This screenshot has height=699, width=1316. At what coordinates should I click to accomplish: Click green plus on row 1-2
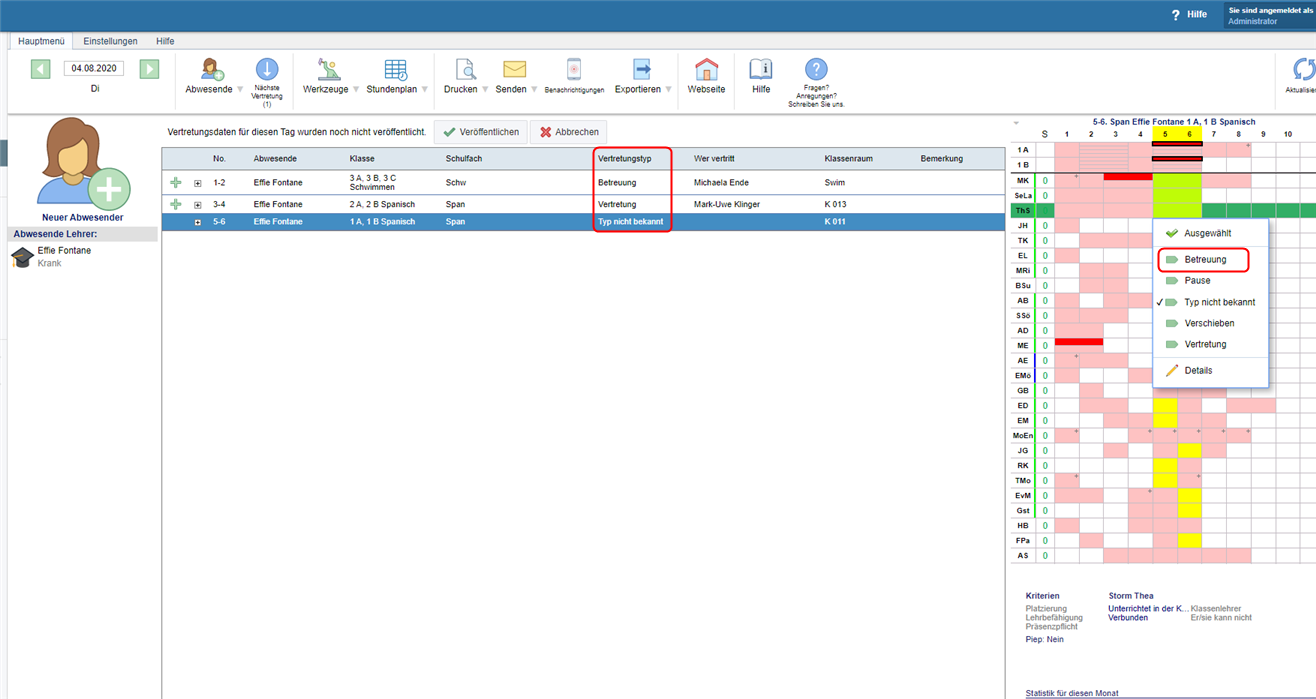click(176, 183)
